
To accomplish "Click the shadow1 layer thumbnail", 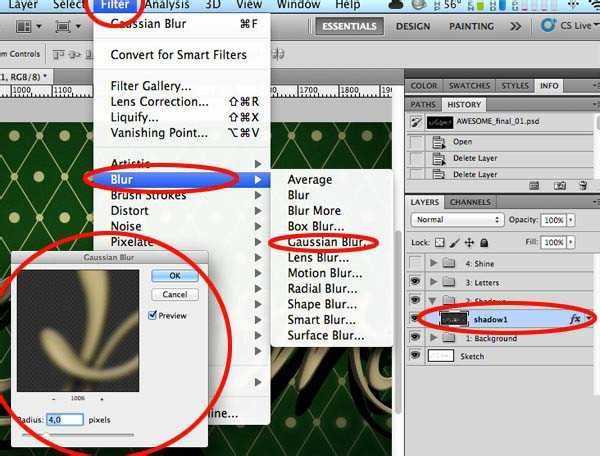I will pos(454,319).
